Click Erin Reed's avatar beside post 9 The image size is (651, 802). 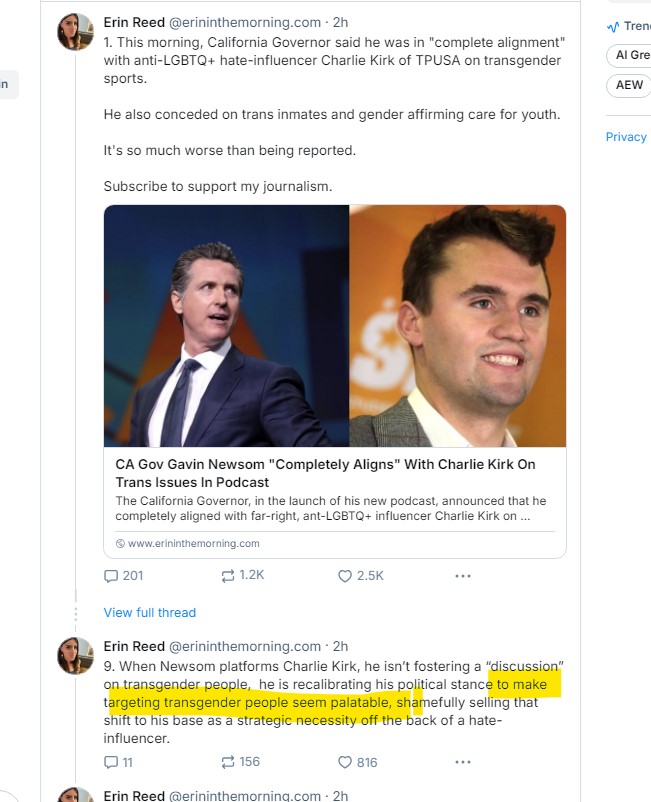76,656
